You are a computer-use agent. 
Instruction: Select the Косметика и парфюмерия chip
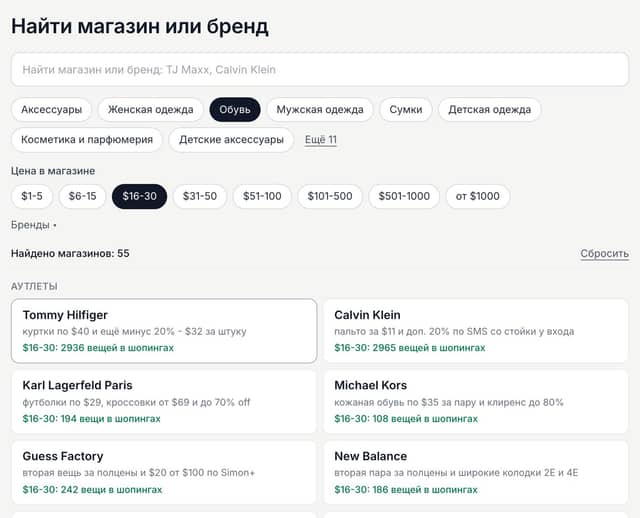pos(87,140)
